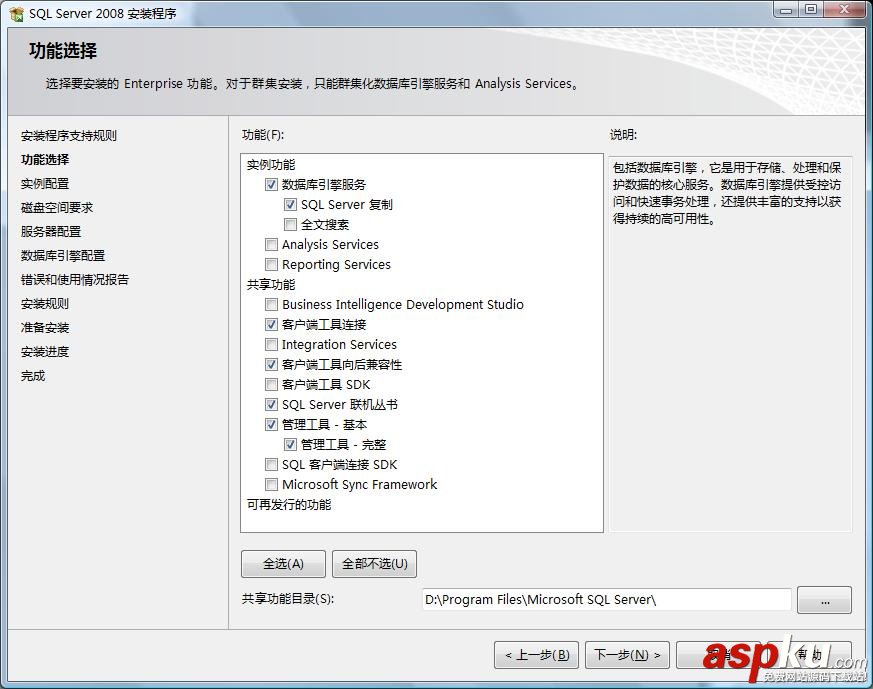The image size is (873, 689).
Task: Click the 全部不选(U) button
Action: pos(375,564)
